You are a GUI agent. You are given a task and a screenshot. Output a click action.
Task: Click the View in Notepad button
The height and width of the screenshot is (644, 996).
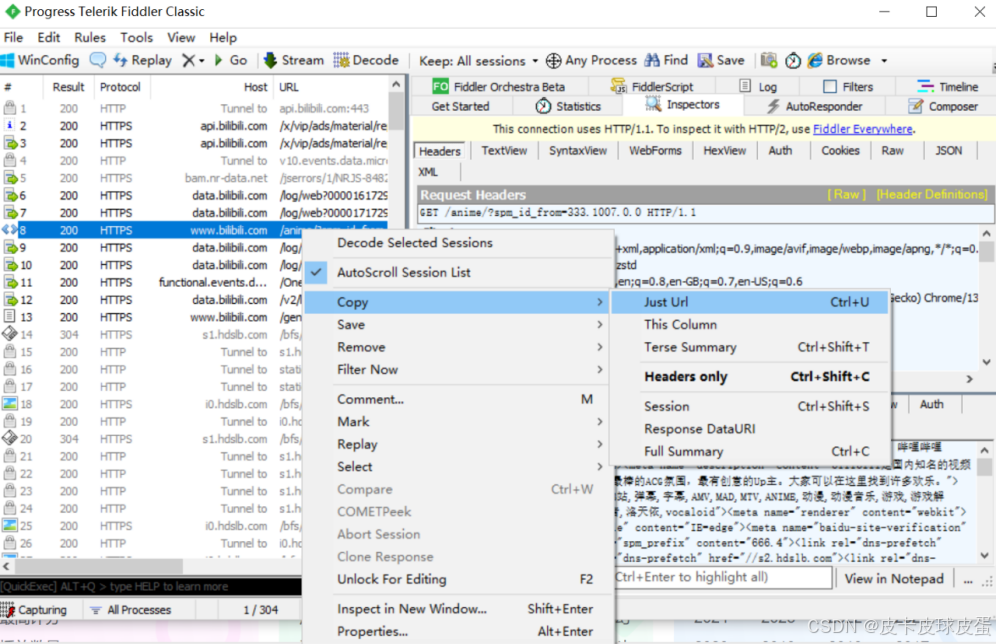(x=894, y=579)
